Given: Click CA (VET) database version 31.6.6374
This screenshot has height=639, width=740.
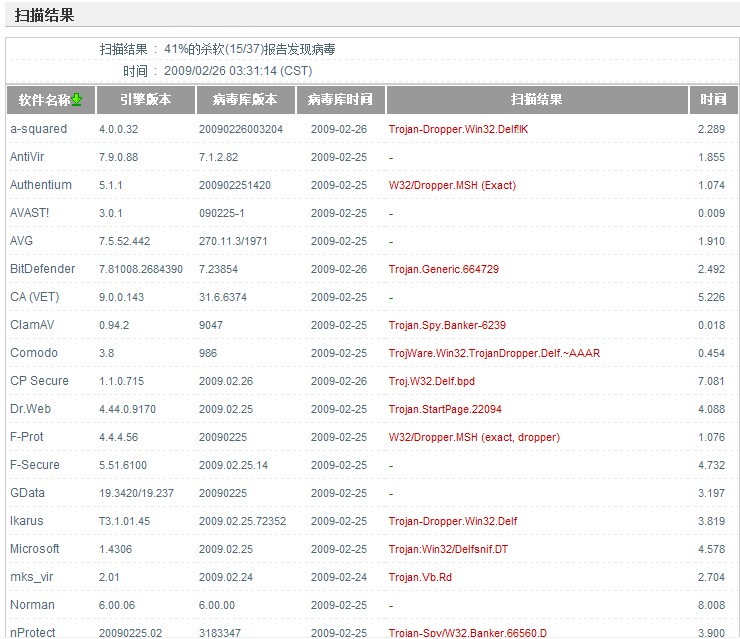Looking at the screenshot, I should [x=223, y=297].
